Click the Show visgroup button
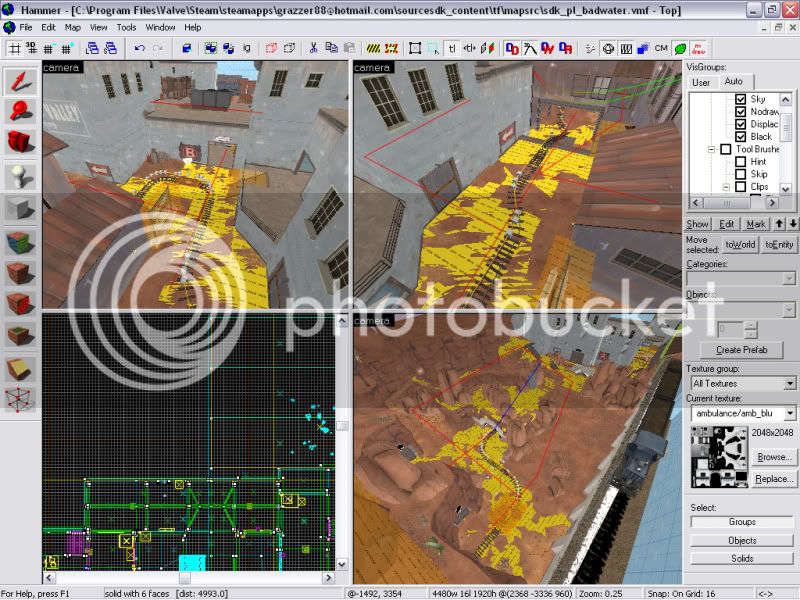 point(697,224)
